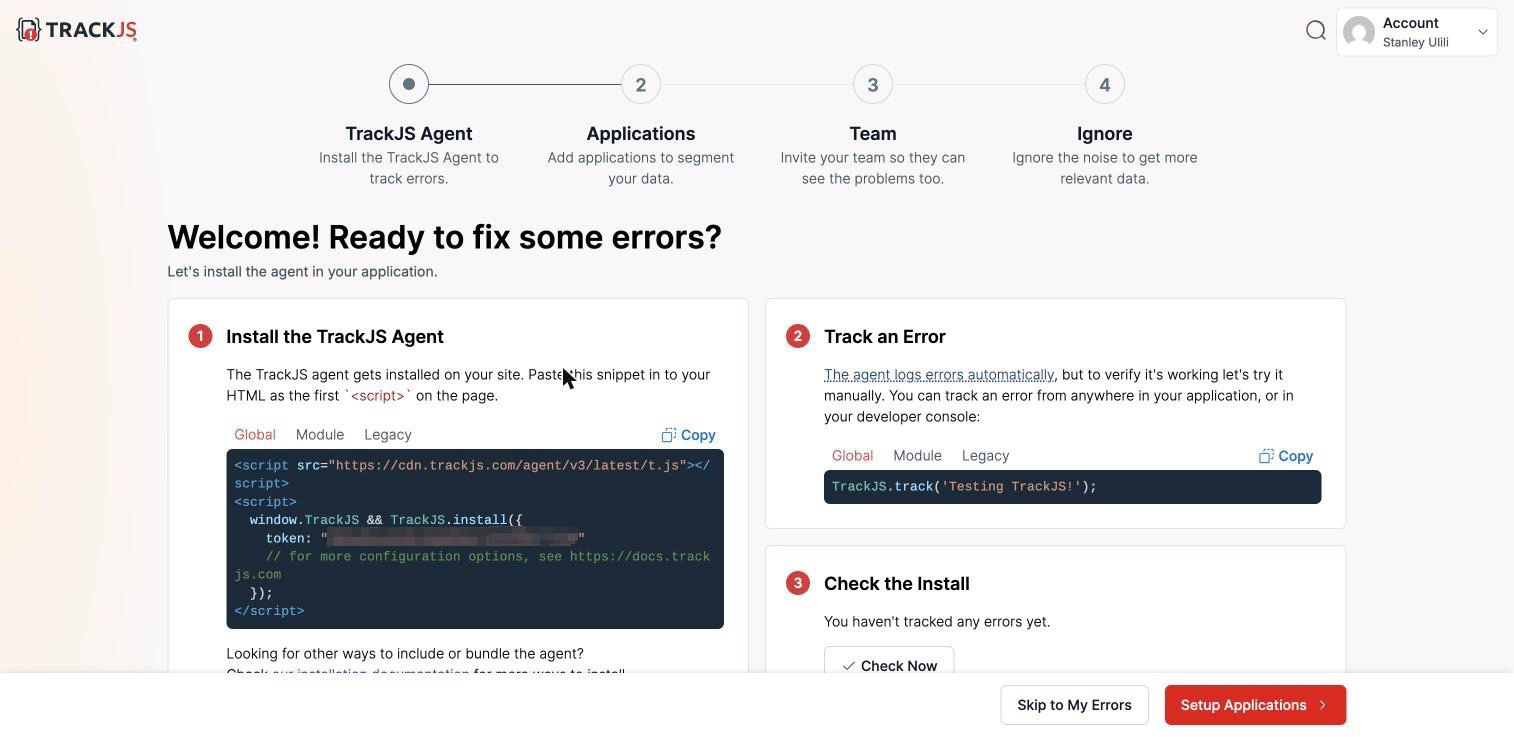Viewport: 1514px width, 737px height.
Task: Go to step 3 Team circle
Action: point(873,84)
